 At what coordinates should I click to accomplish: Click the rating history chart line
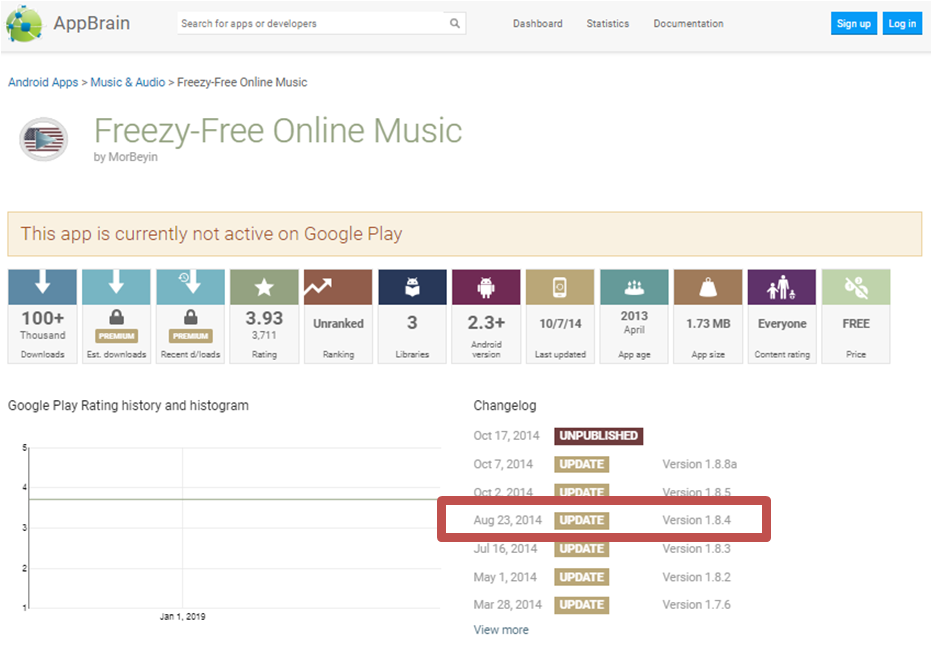point(235,499)
